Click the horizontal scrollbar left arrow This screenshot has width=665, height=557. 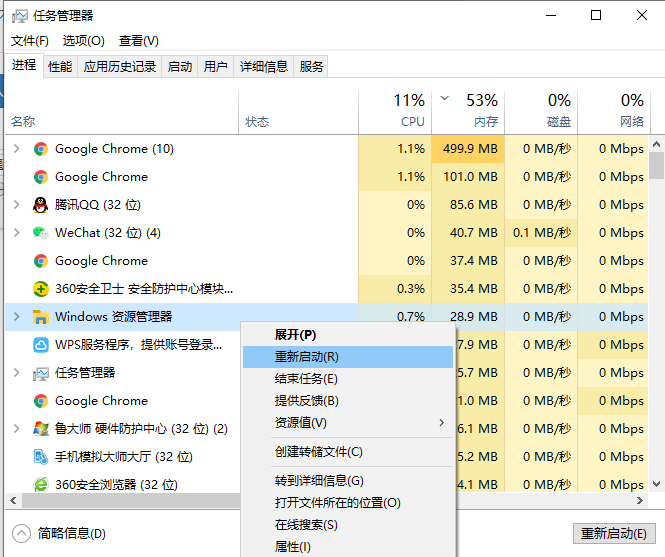coord(13,501)
